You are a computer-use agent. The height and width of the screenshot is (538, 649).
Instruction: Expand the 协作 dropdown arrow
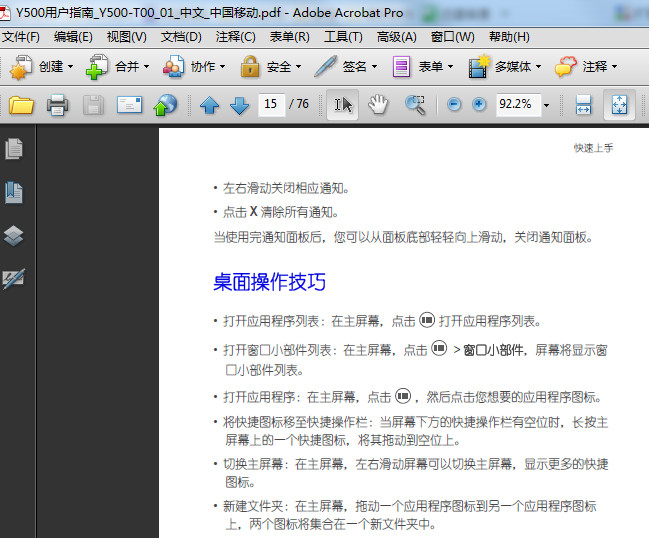point(222,67)
